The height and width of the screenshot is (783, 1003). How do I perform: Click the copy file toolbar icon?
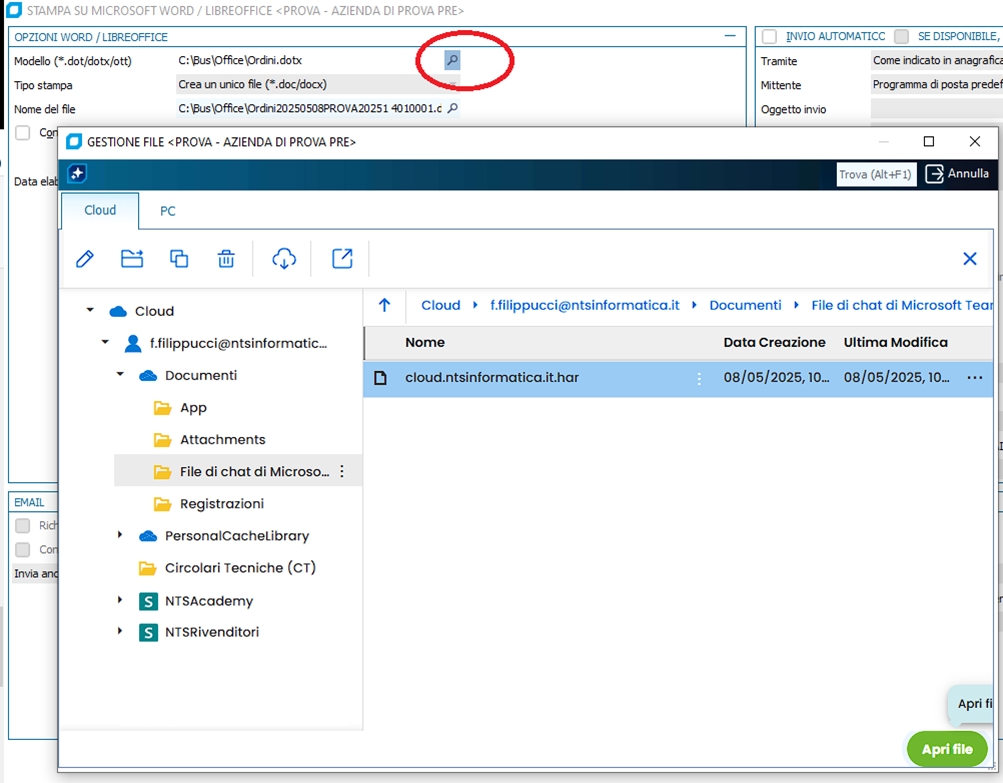point(179,259)
